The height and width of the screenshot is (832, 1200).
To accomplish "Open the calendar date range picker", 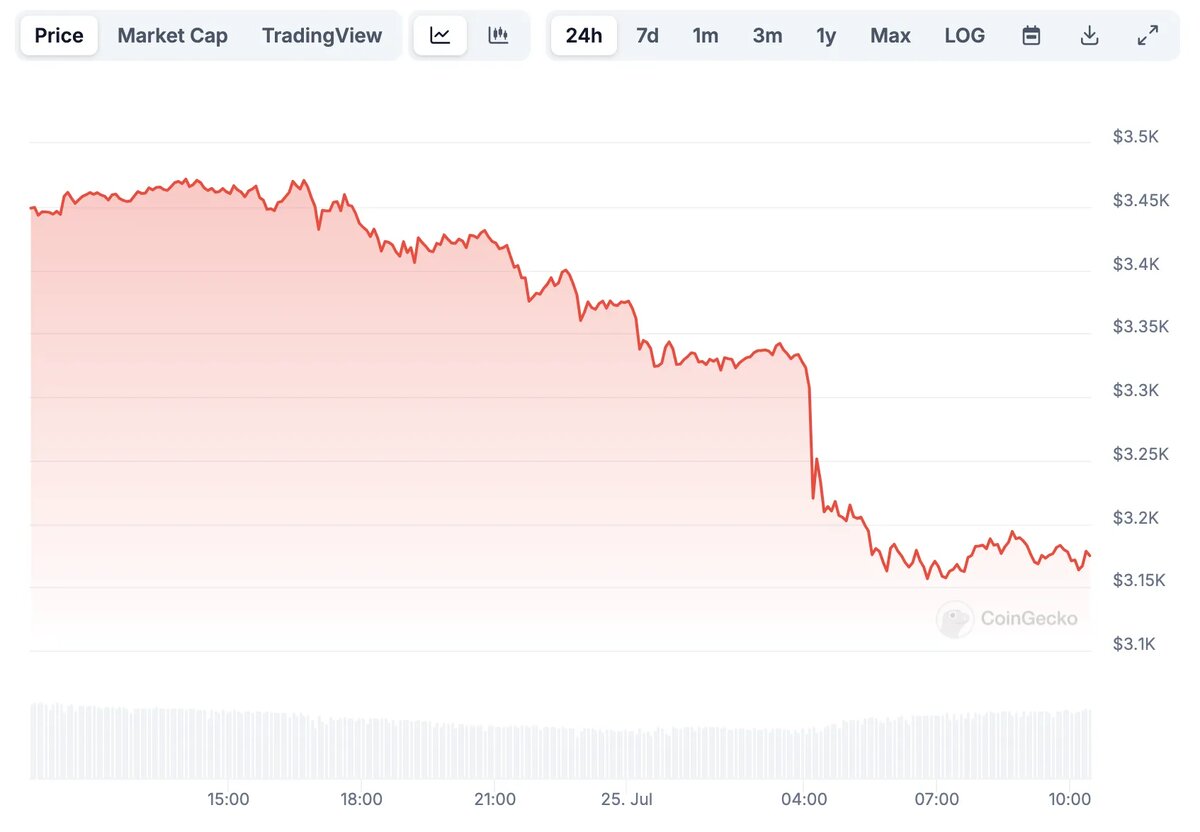I will coord(1031,35).
